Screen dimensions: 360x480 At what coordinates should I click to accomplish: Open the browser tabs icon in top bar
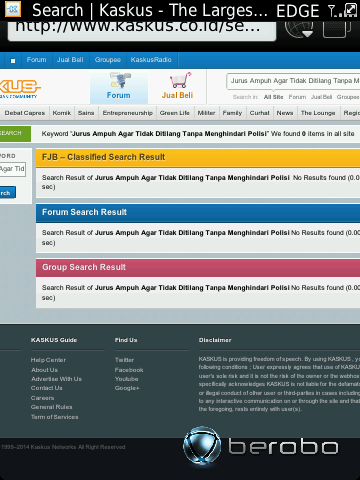[x=337, y=29]
